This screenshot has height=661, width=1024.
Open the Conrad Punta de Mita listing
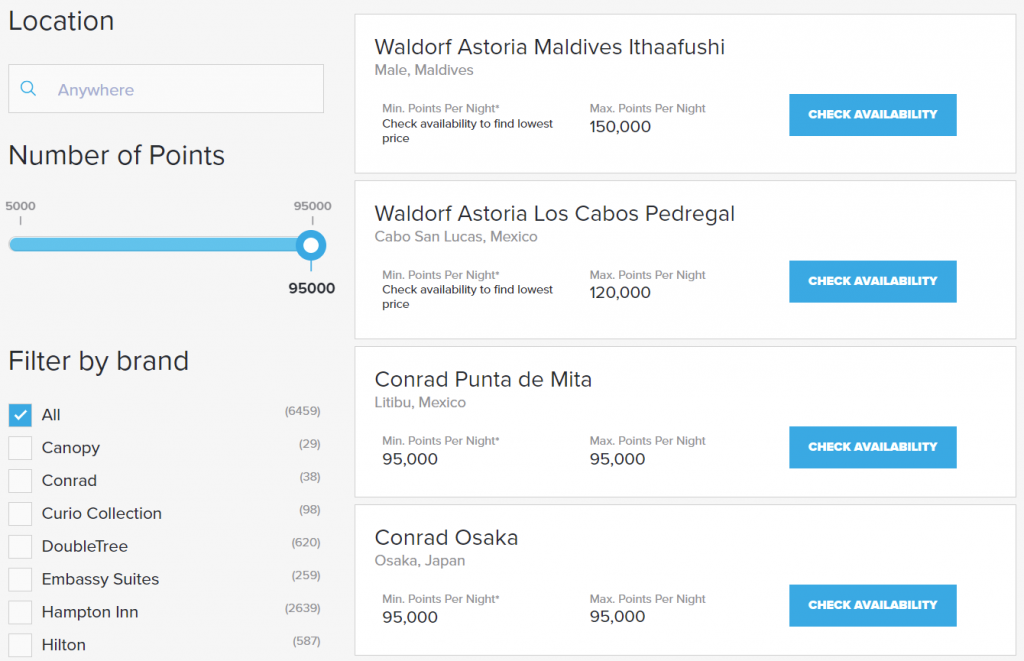point(483,379)
